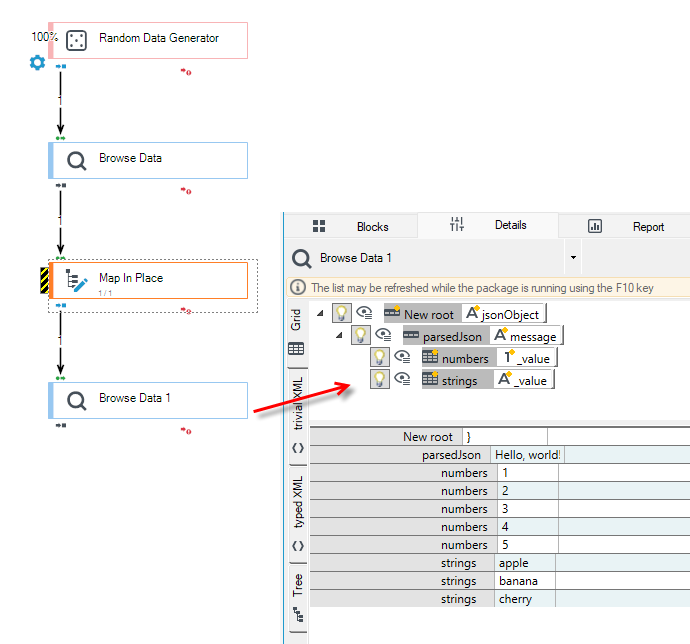Toggle lightbulb highlight for strings
Screen dimensions: 690x644
click(x=379, y=379)
